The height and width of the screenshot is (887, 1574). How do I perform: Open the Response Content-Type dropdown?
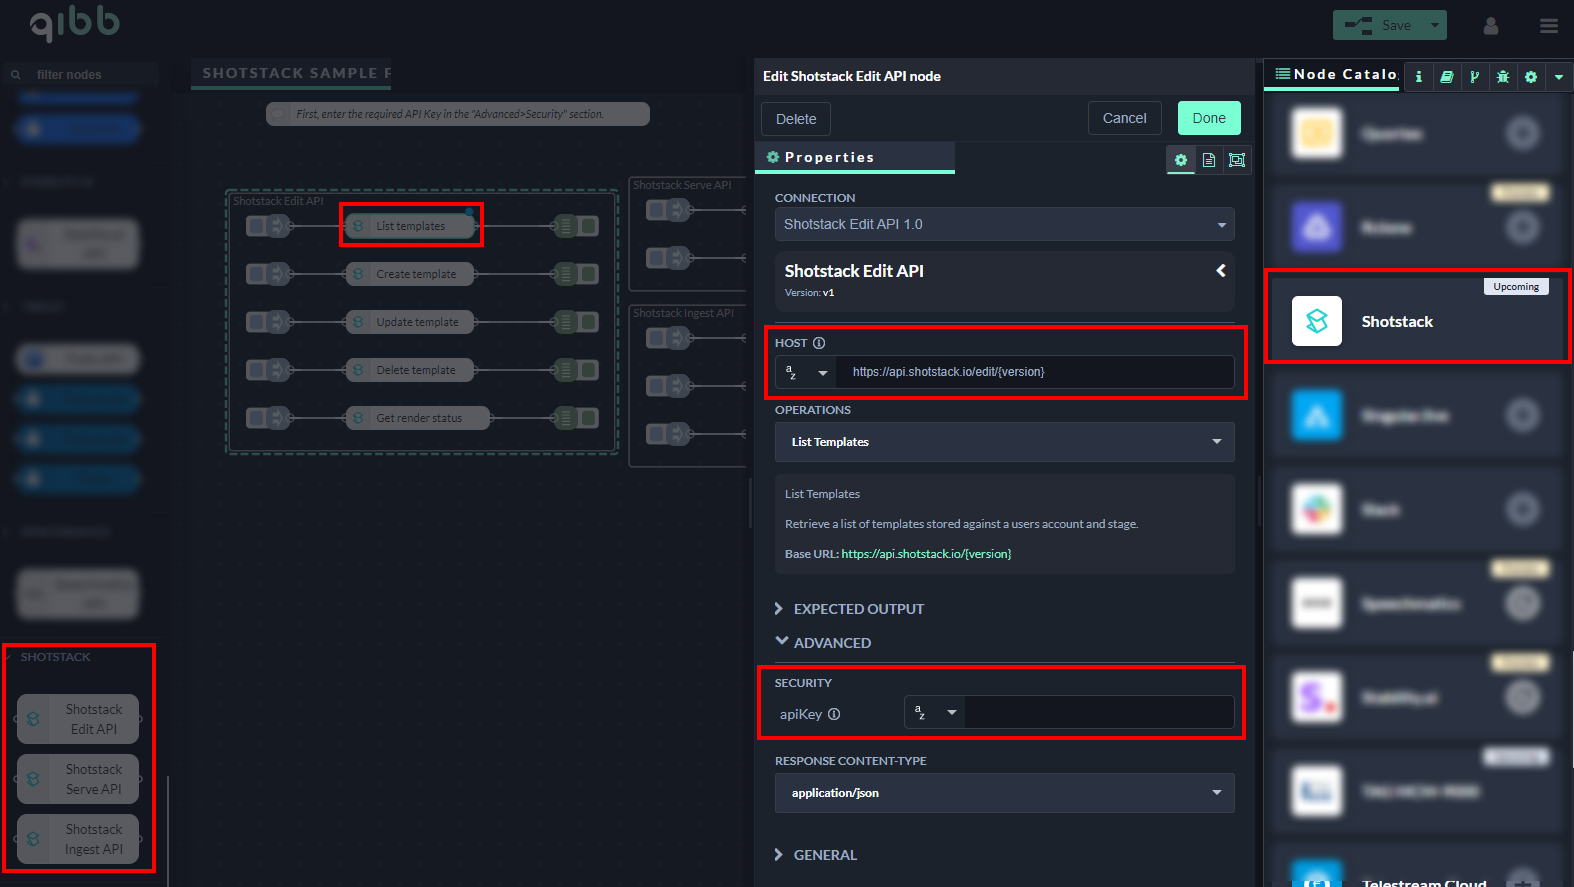[x=1004, y=793]
